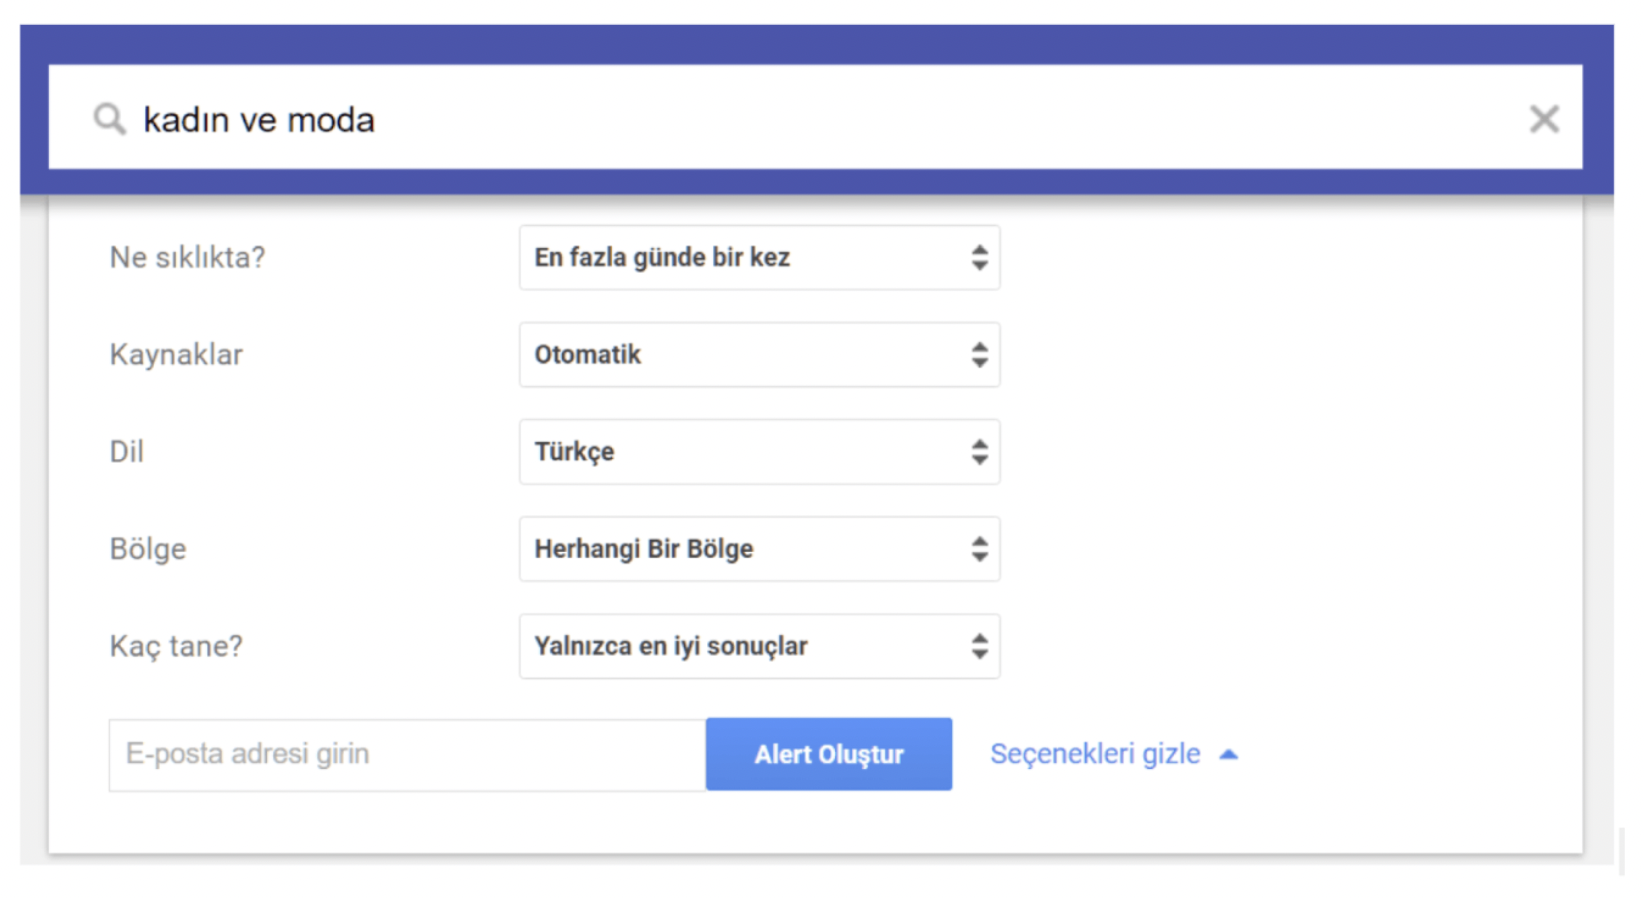Click the up-down arrows beside Herhangi Bir Bölge
Viewport: 1644px width, 898px height.
979,549
